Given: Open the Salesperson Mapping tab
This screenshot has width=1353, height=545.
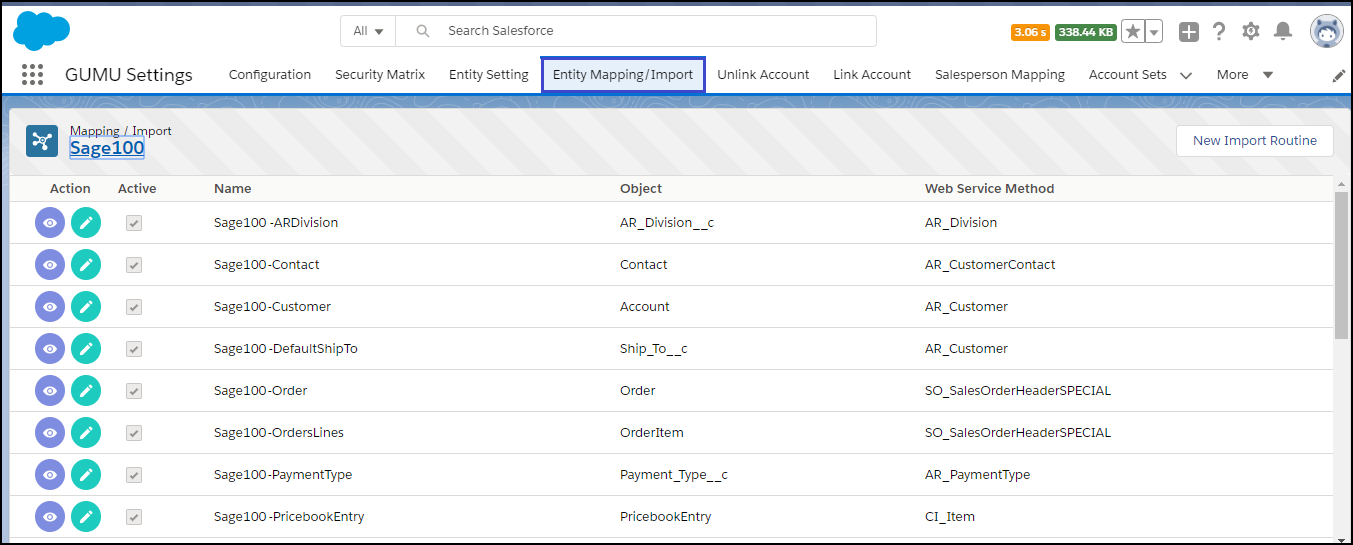Looking at the screenshot, I should [1000, 75].
